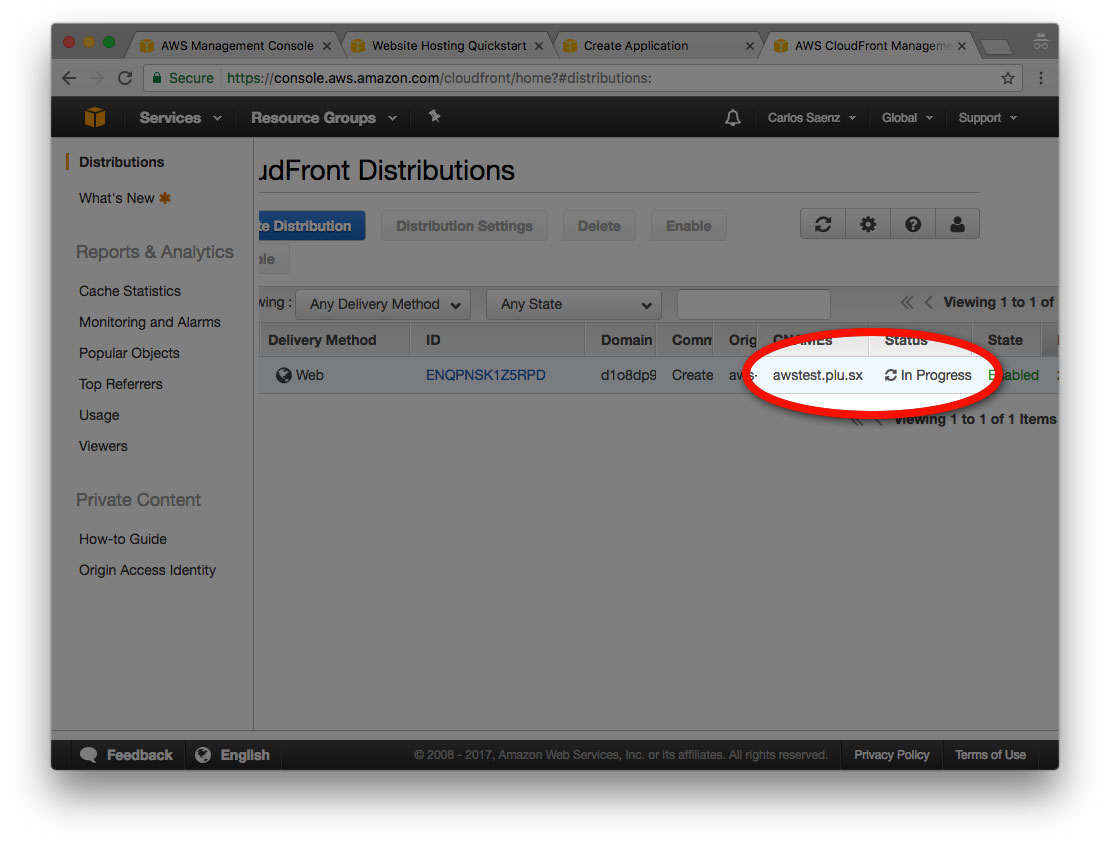
Task: Open distribution ENQPNSK1Z5RPD link
Action: (486, 375)
